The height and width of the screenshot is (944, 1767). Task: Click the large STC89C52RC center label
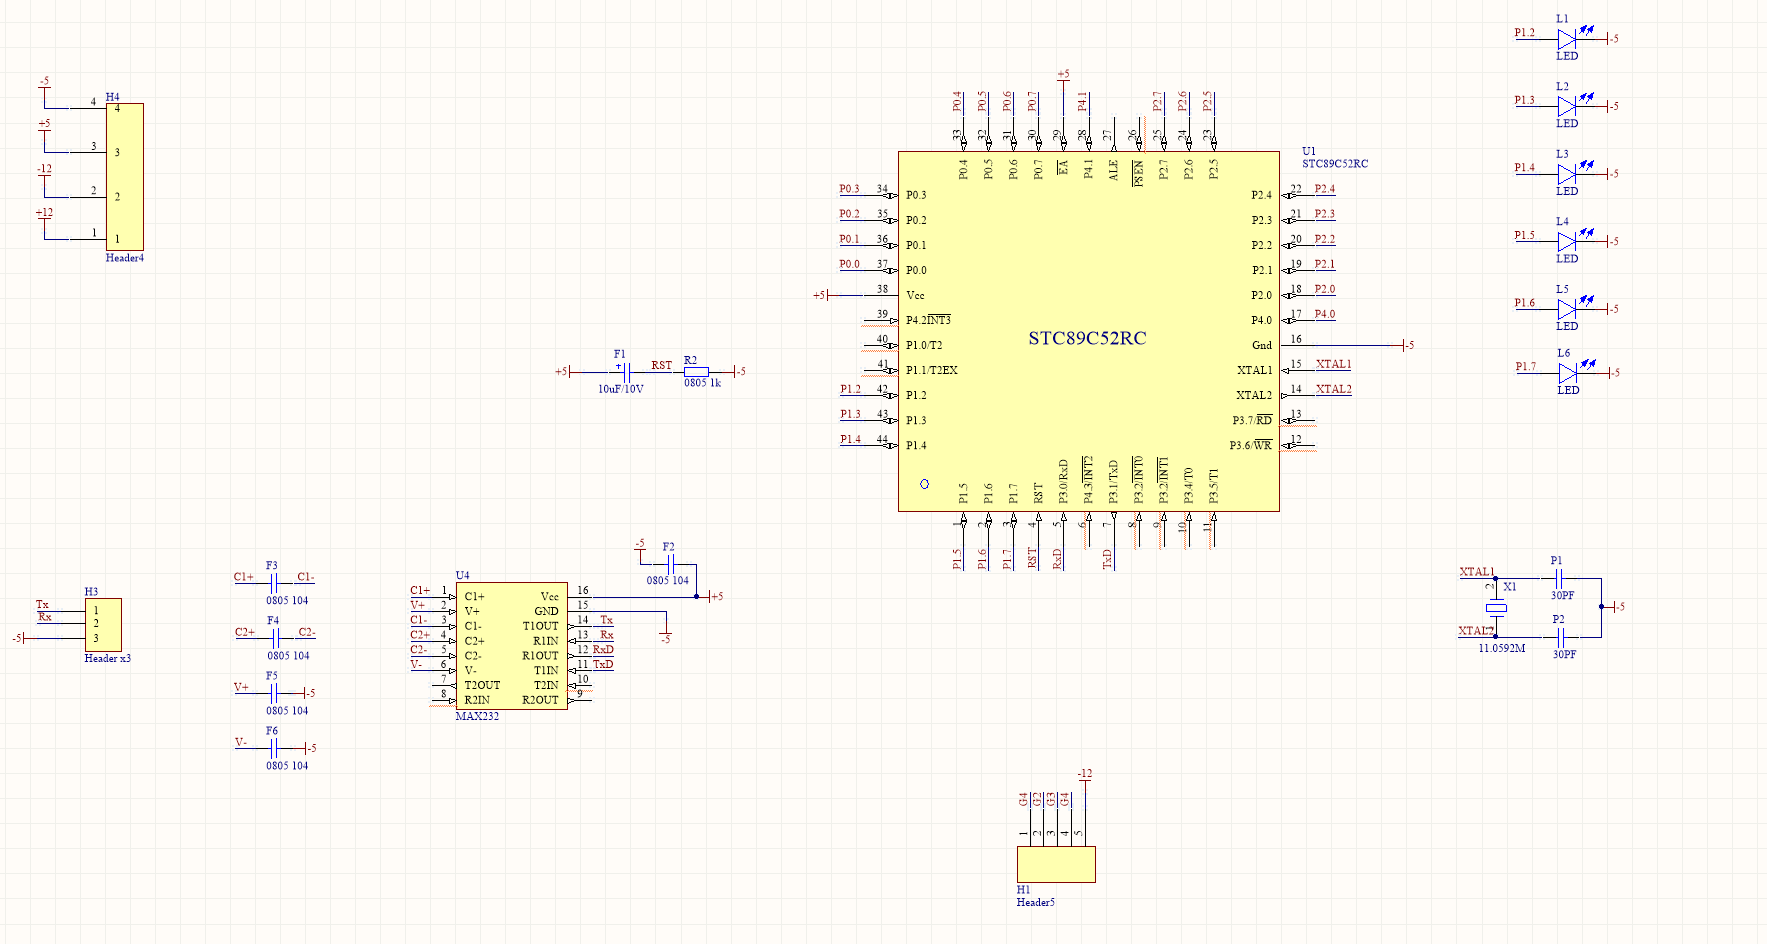point(1087,338)
